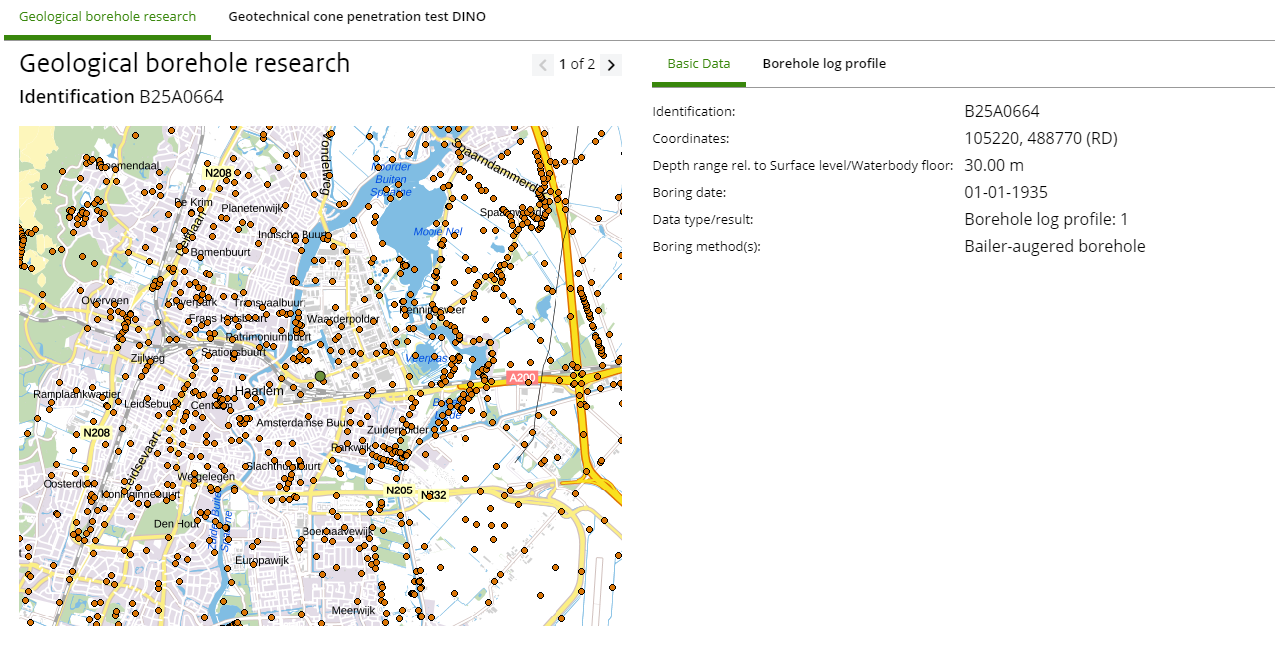Click the boring date value 01-01-1935

tap(1005, 192)
